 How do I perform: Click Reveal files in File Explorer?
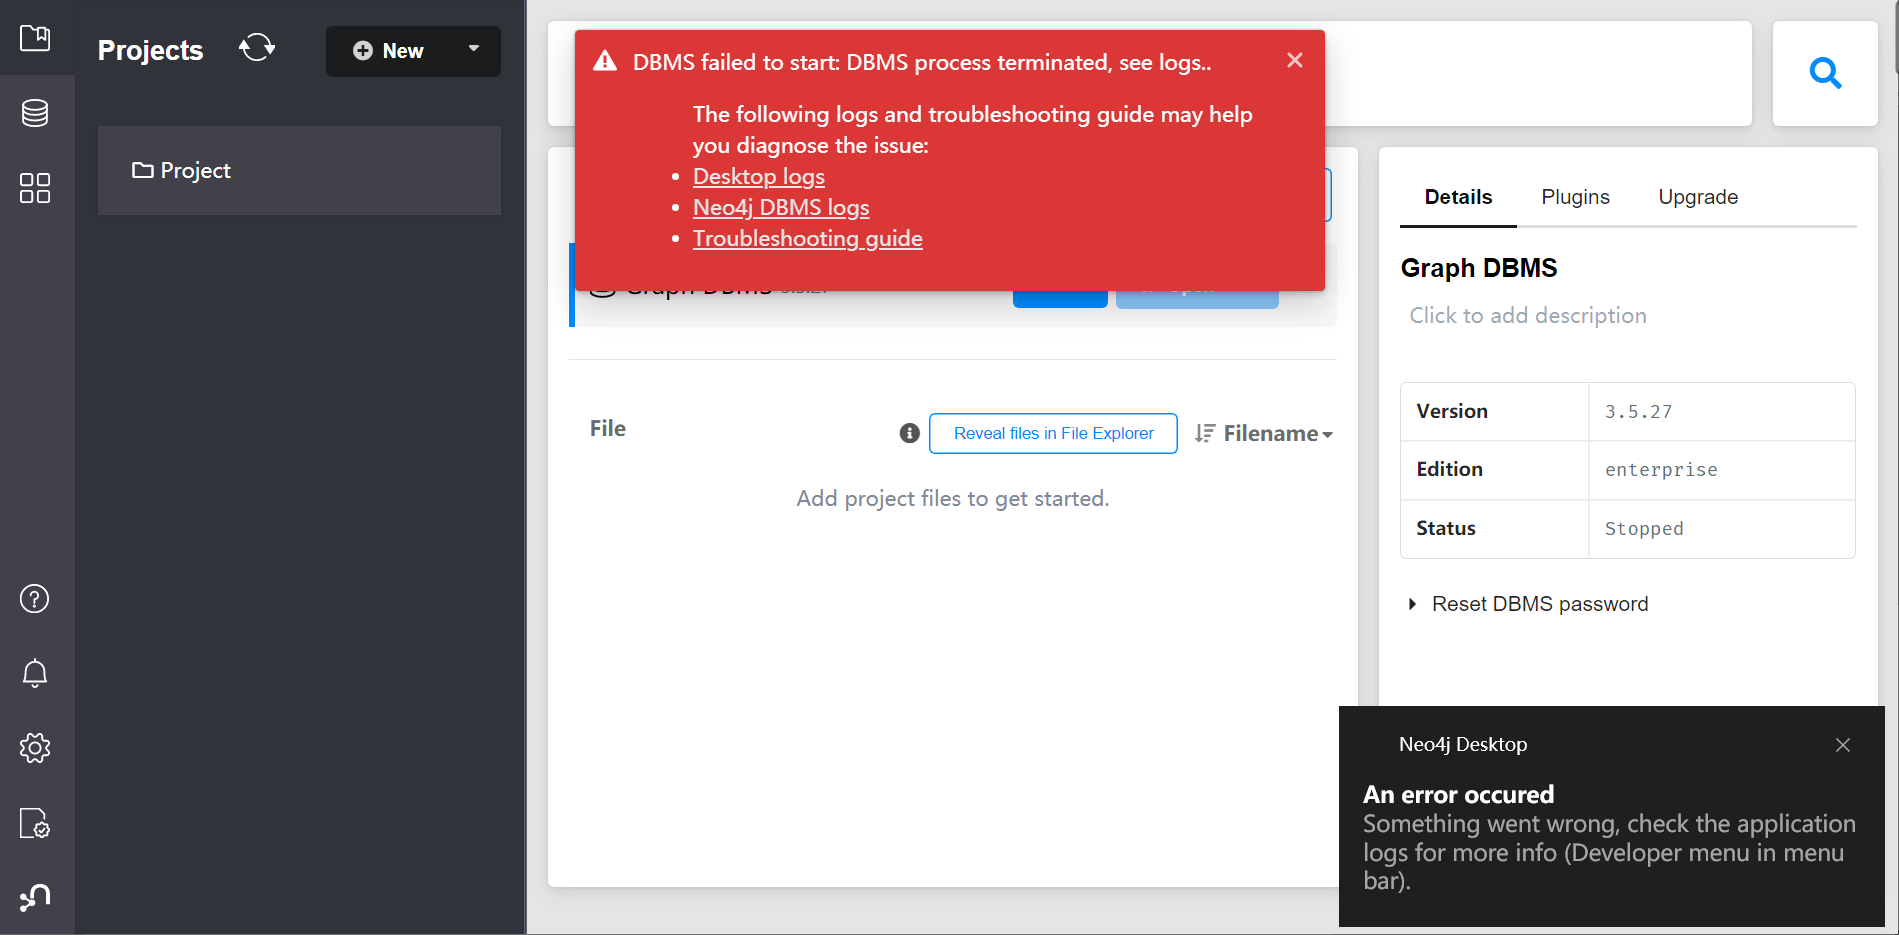(x=1053, y=433)
